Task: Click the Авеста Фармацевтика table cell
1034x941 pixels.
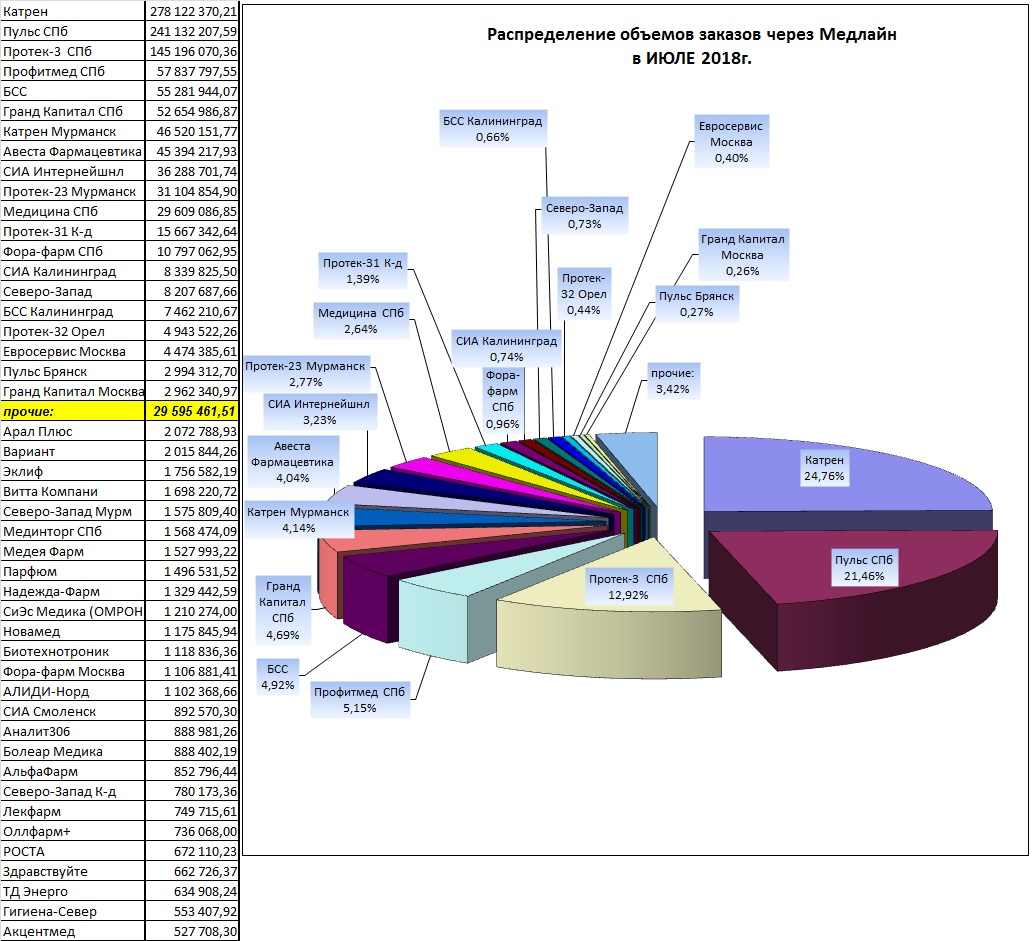Action: [x=73, y=152]
